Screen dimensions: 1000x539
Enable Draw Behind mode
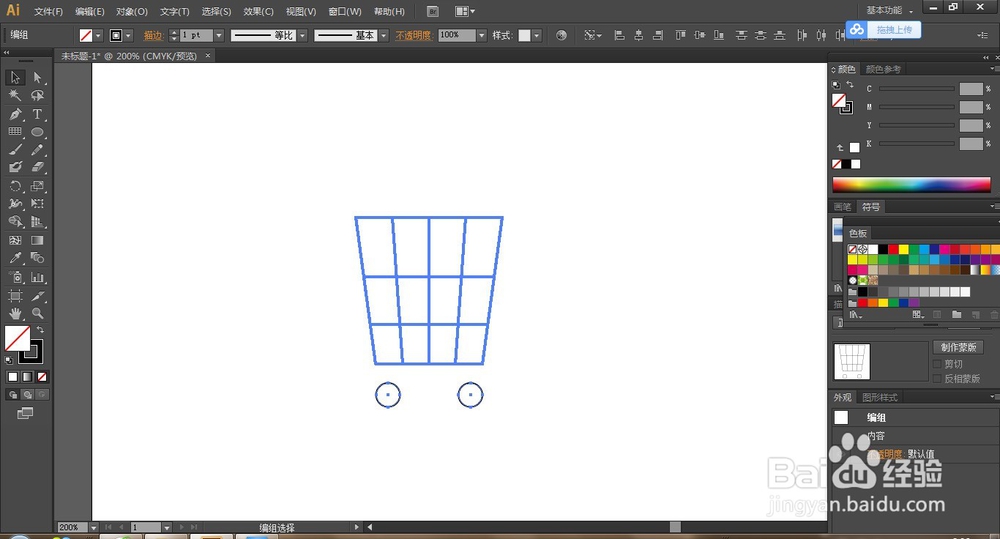pos(27,395)
